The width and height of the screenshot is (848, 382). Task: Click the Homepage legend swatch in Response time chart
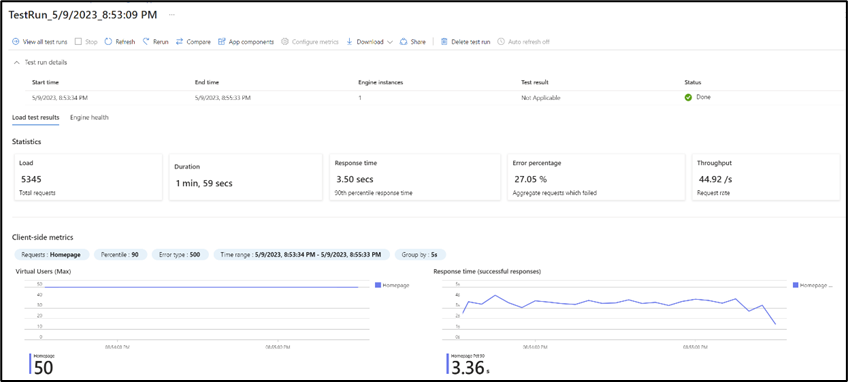click(796, 285)
